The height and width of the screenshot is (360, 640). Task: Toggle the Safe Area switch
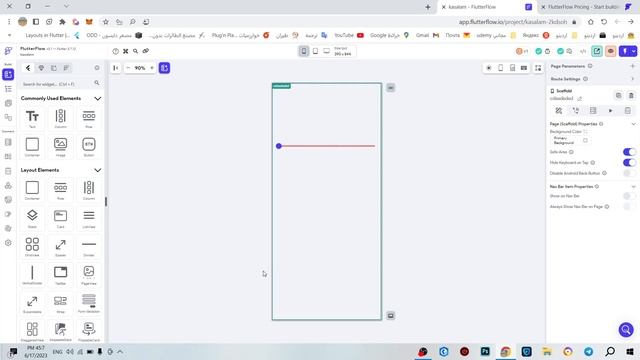(x=629, y=152)
